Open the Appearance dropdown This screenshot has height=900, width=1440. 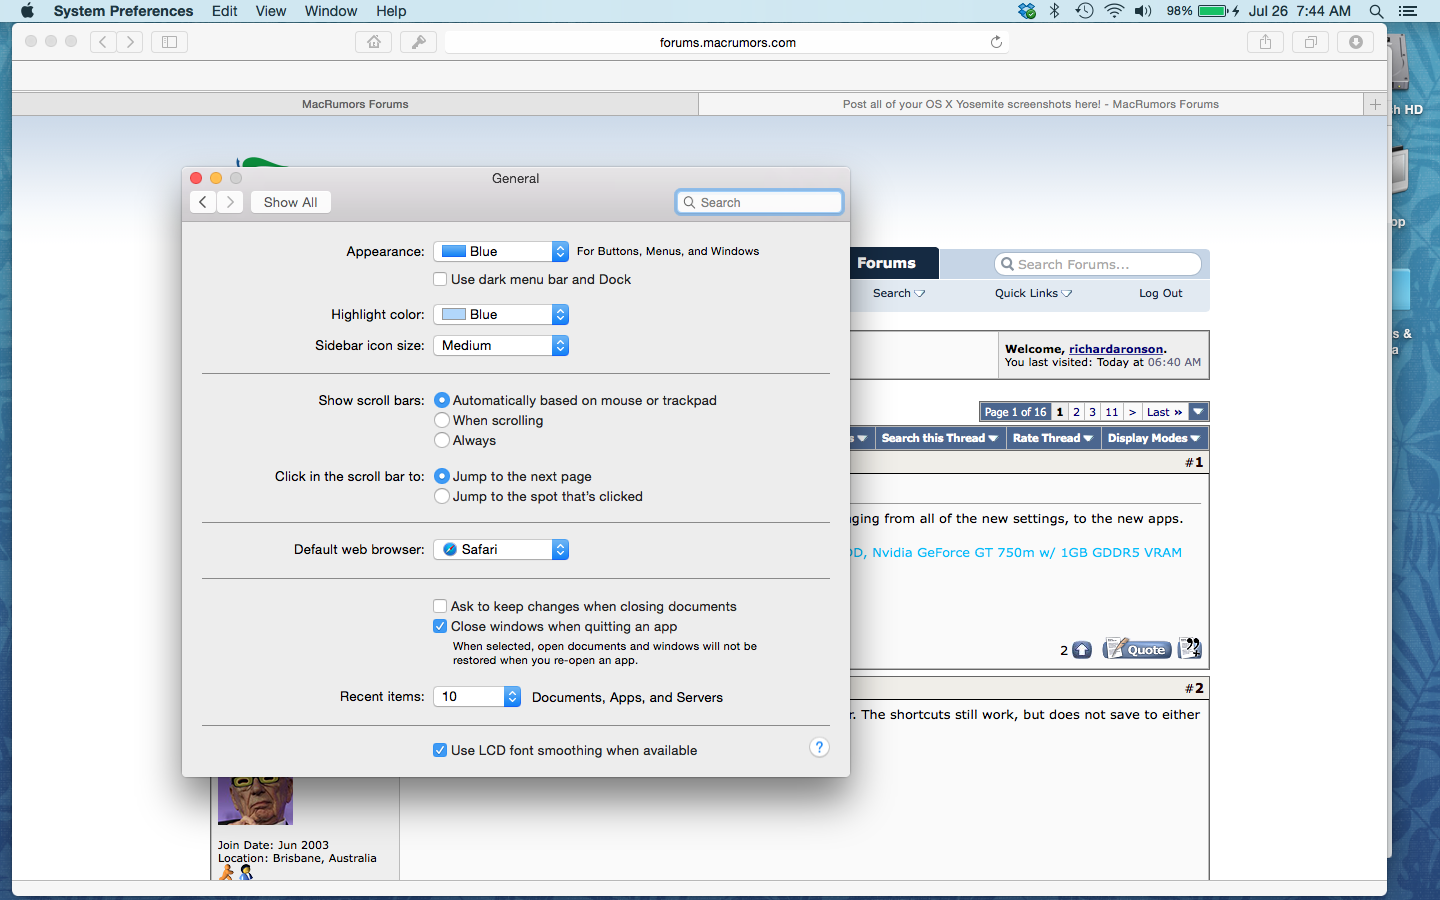pyautogui.click(x=501, y=251)
